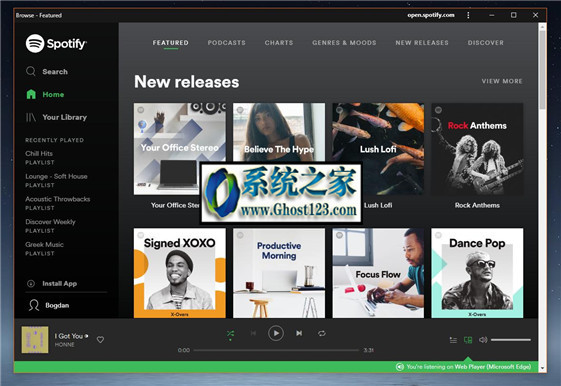The image size is (561, 386).
Task: Switch to the Podcasts tab
Action: pyautogui.click(x=226, y=43)
